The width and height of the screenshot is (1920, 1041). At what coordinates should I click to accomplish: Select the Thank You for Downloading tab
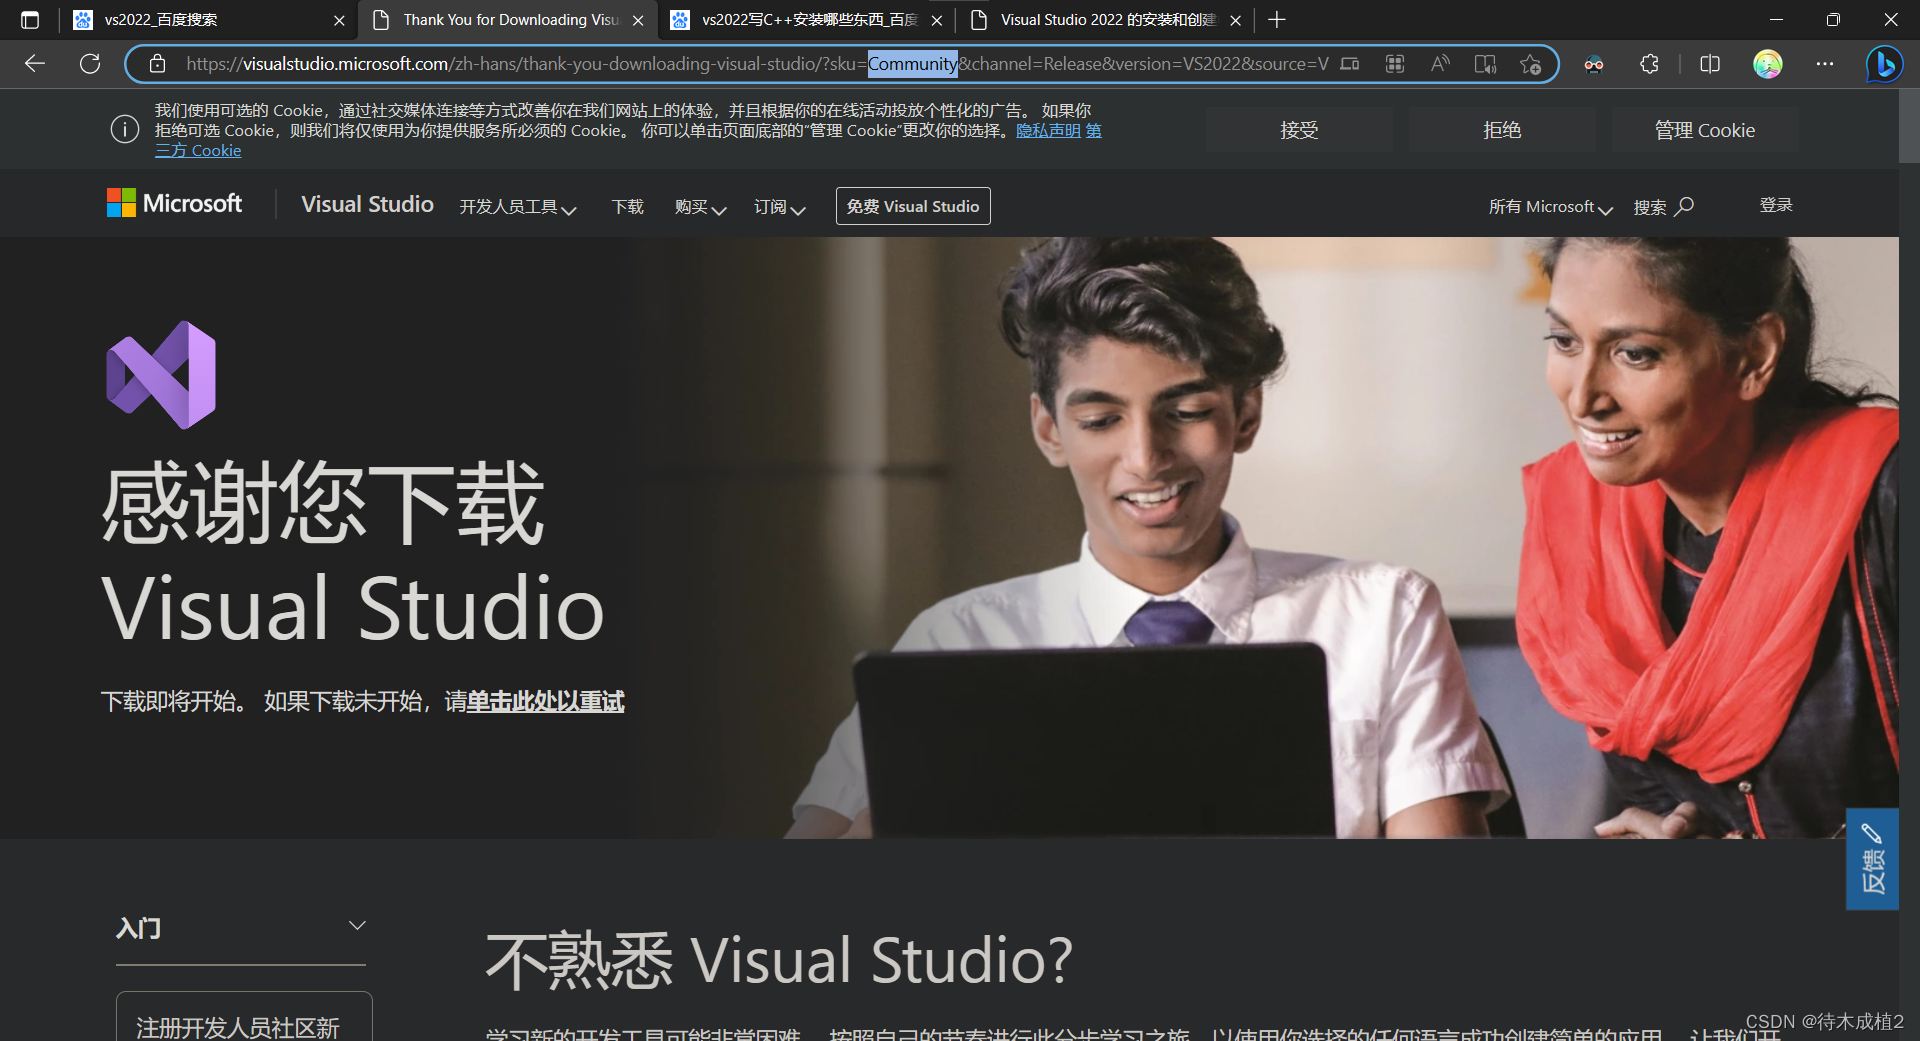point(509,20)
